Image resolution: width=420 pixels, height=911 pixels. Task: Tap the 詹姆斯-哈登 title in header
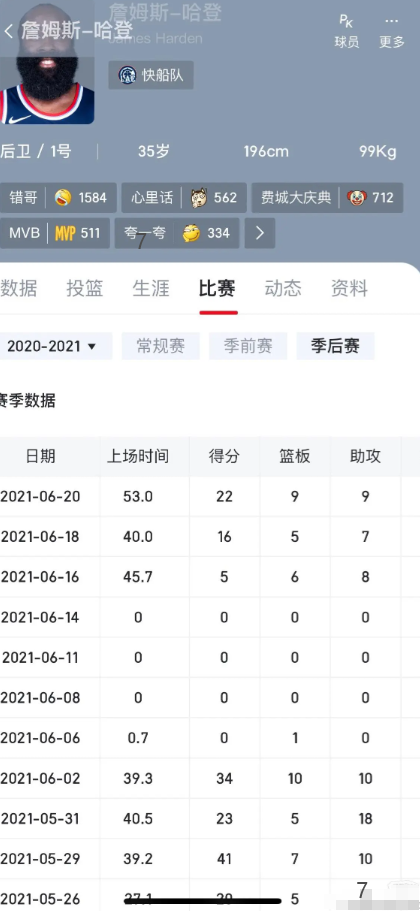click(77, 31)
